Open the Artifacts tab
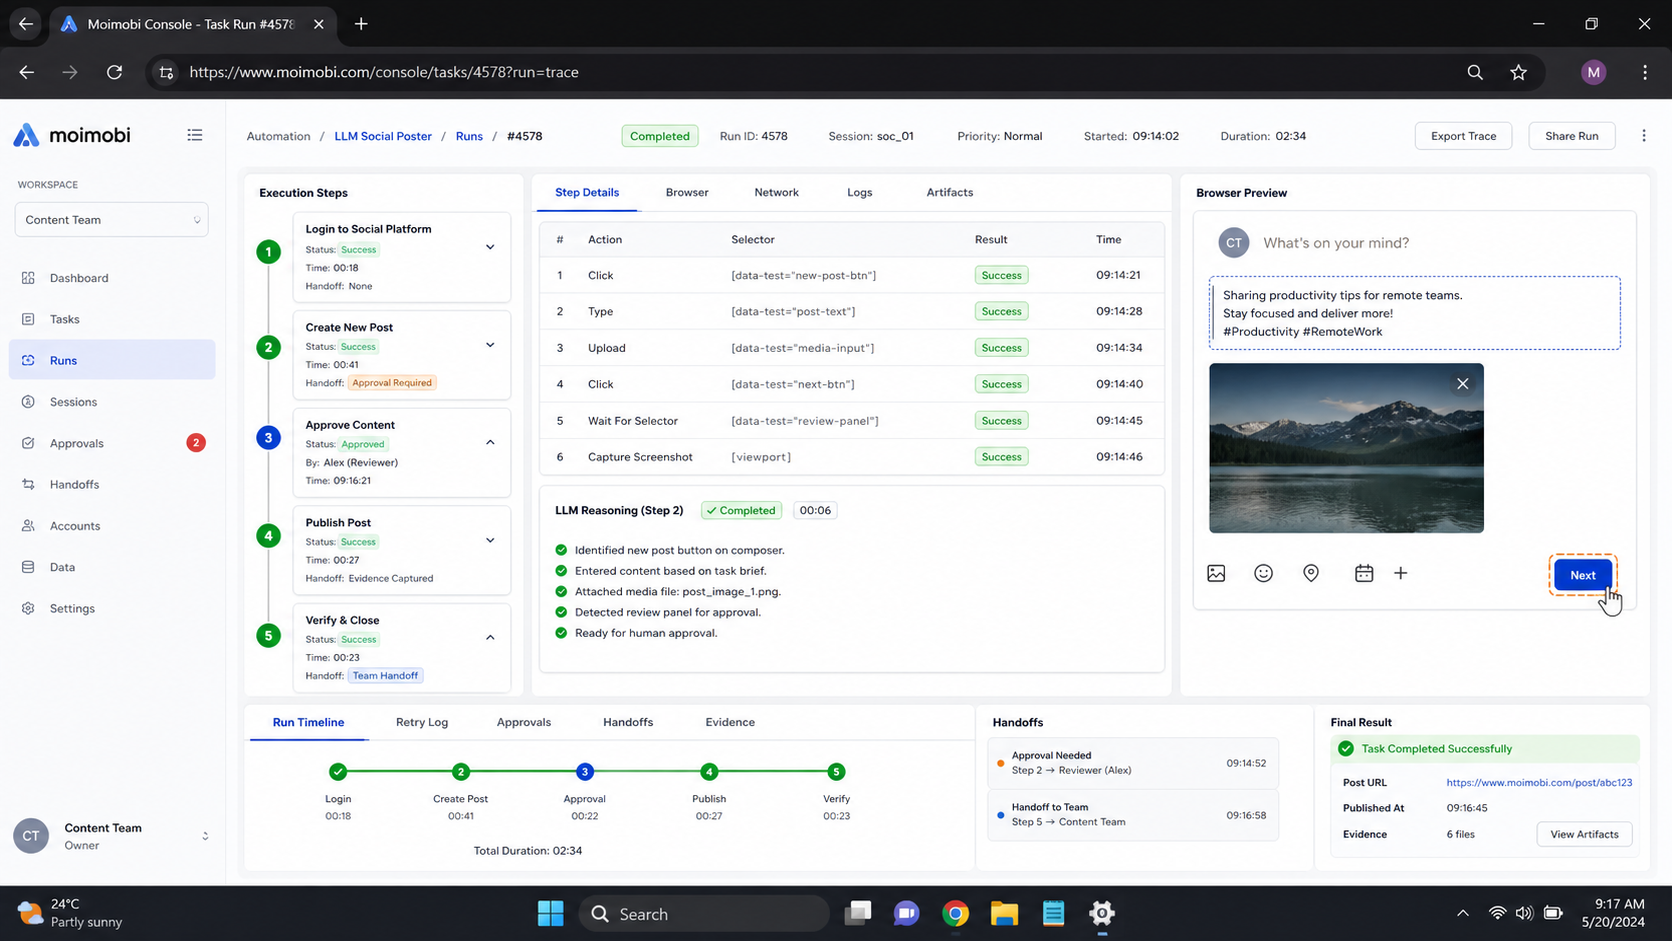The height and width of the screenshot is (941, 1672). click(x=949, y=192)
